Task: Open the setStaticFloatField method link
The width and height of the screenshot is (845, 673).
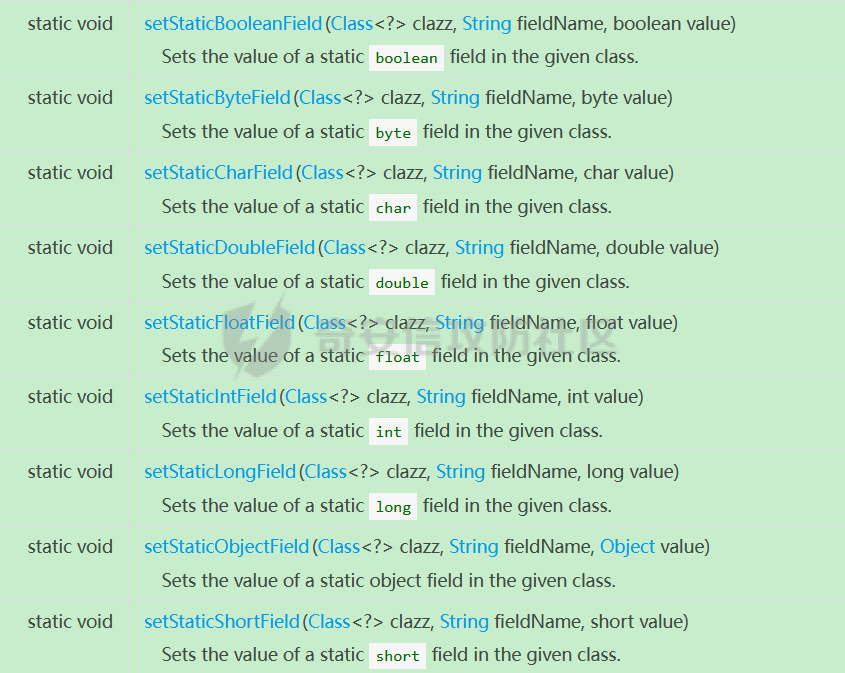Action: pyautogui.click(x=219, y=322)
